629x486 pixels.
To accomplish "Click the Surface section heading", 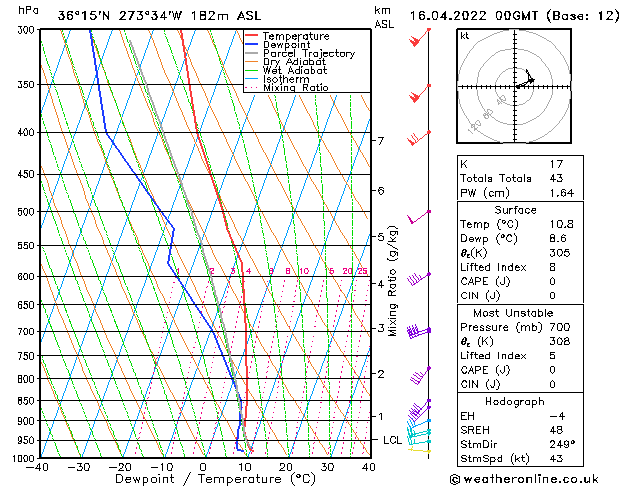I will 515,210.
